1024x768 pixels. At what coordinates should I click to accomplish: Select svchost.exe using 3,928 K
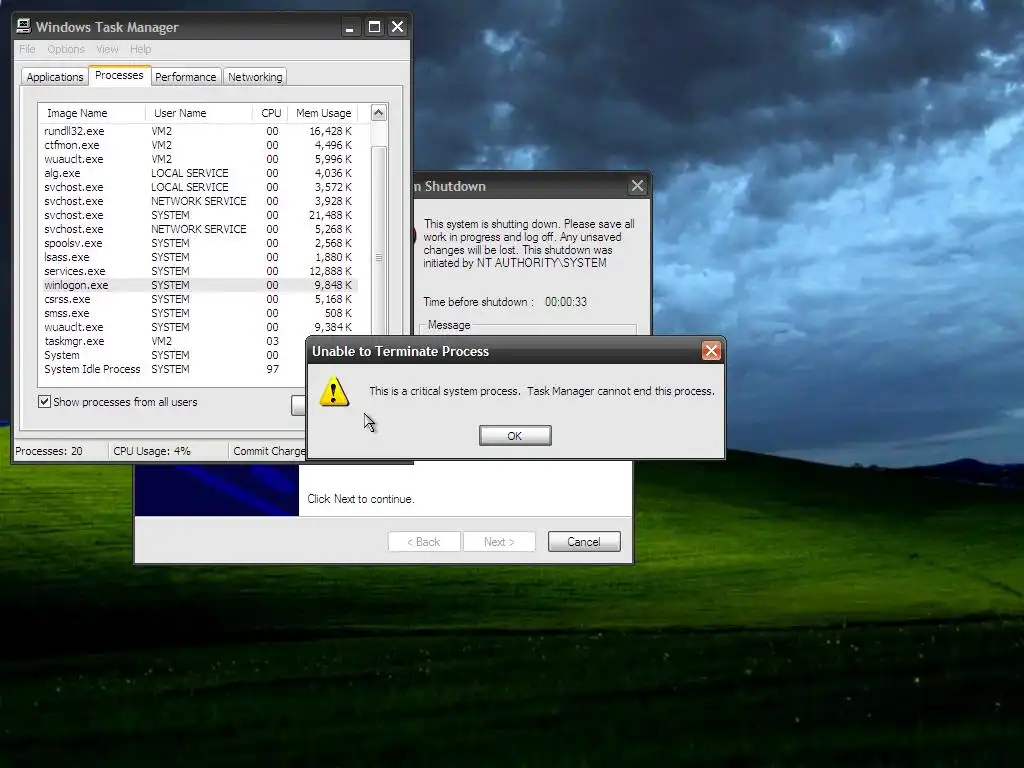click(199, 201)
